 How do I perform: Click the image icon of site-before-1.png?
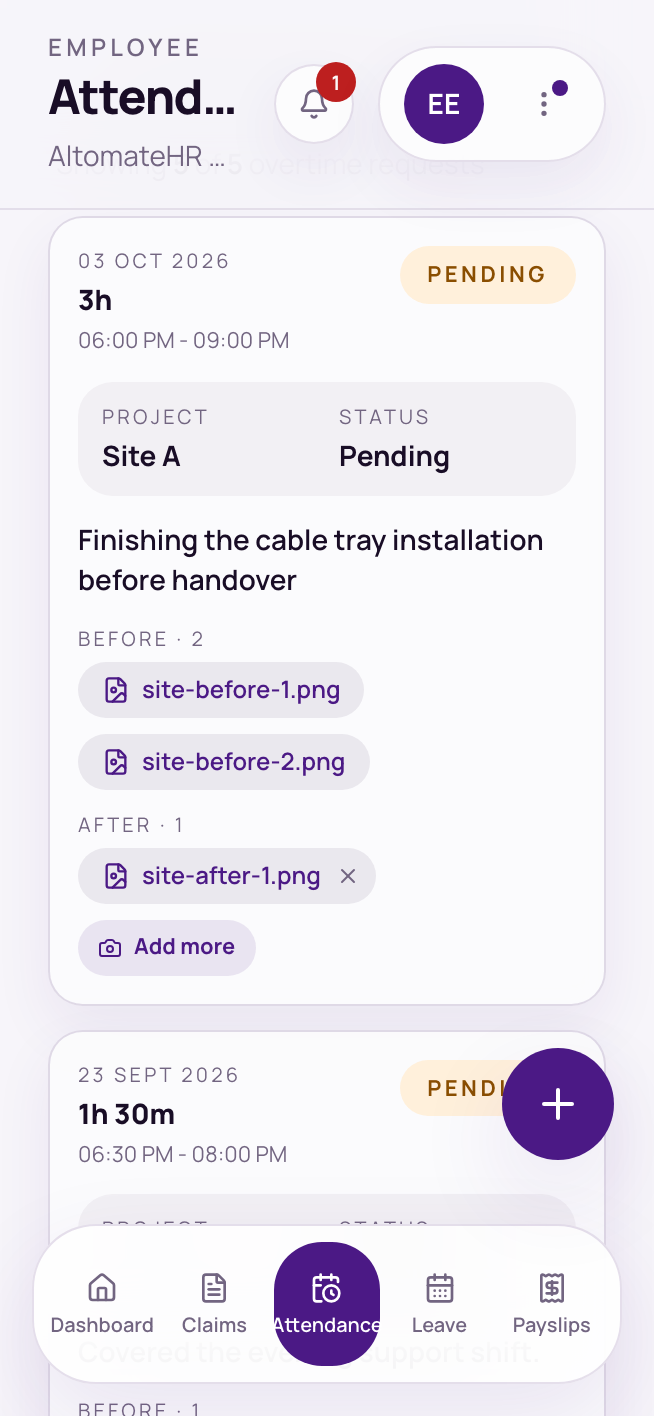tap(116, 690)
